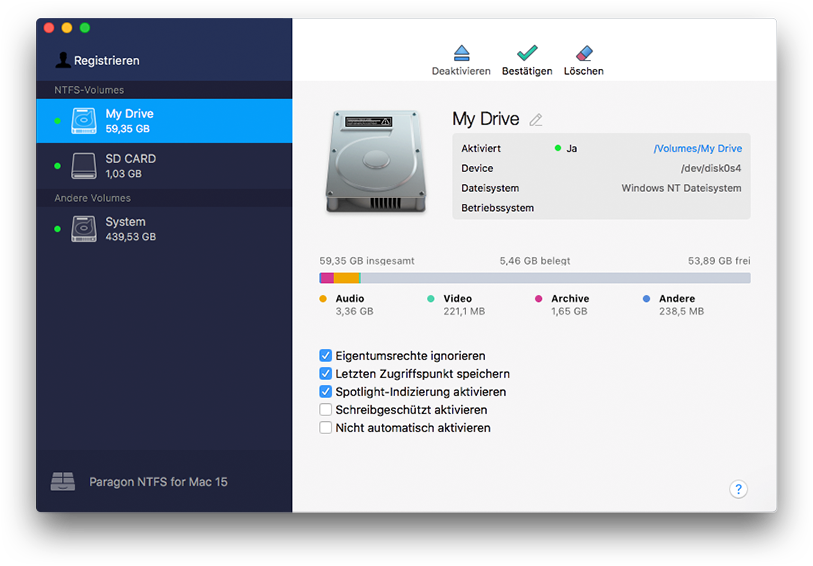Click the Video 221,1 MB value
The image size is (813, 566).
[464, 312]
